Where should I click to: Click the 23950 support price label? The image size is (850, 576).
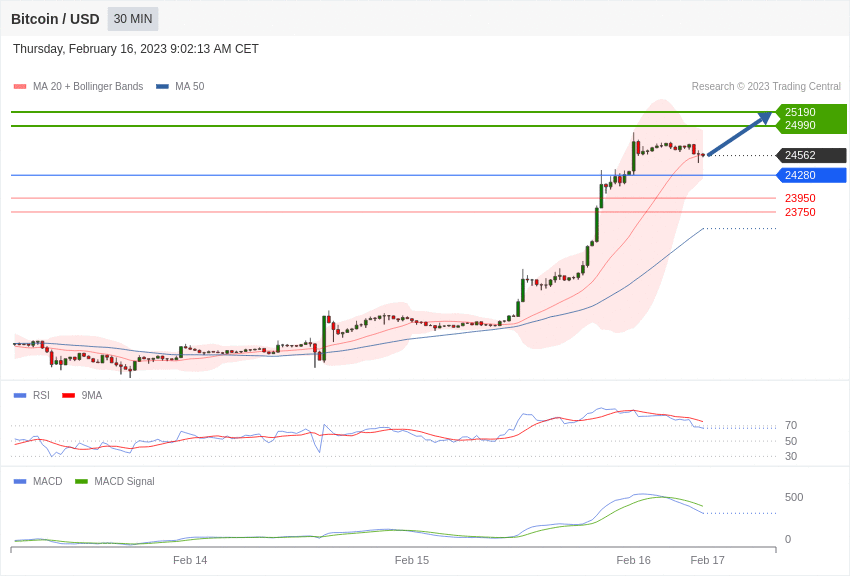800,198
